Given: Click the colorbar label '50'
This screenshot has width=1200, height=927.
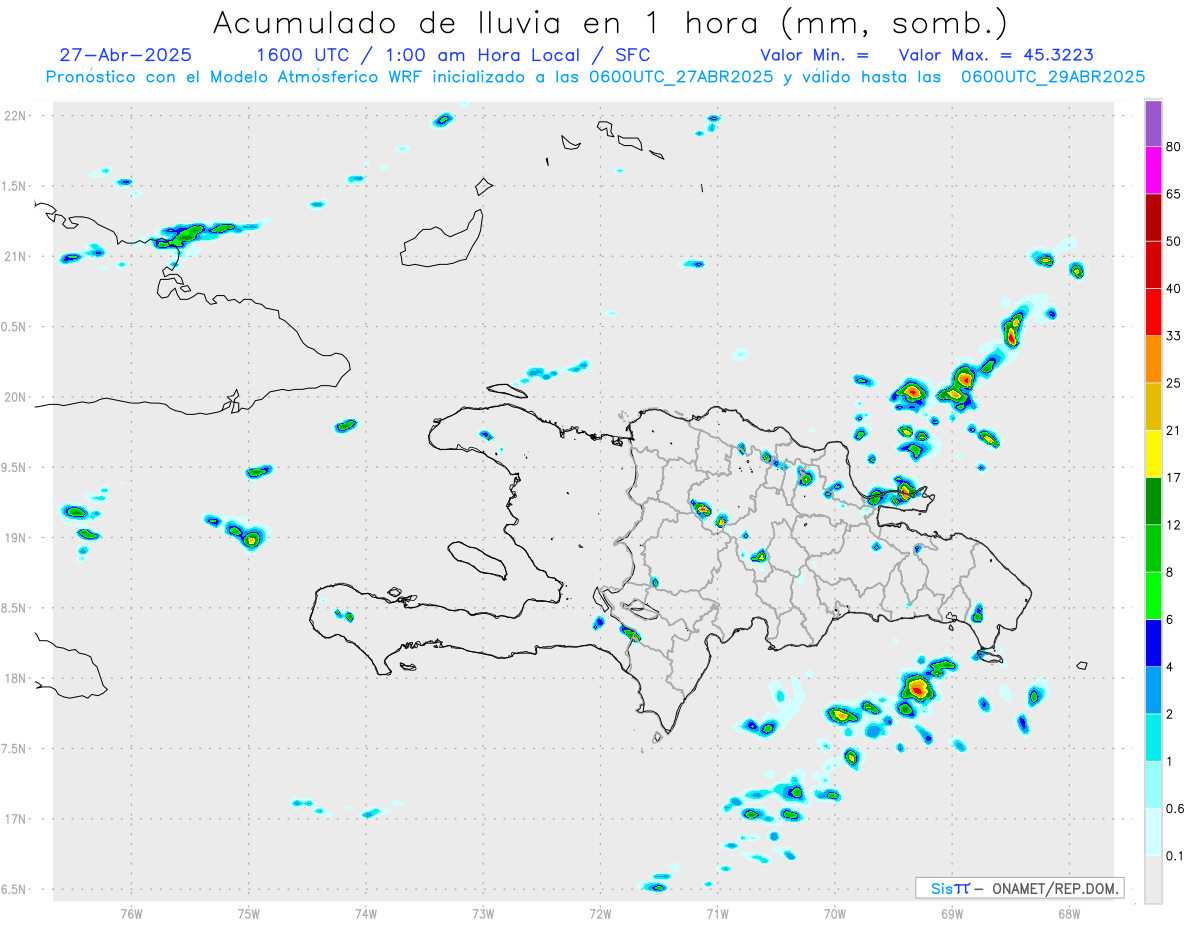Looking at the screenshot, I should (1174, 241).
